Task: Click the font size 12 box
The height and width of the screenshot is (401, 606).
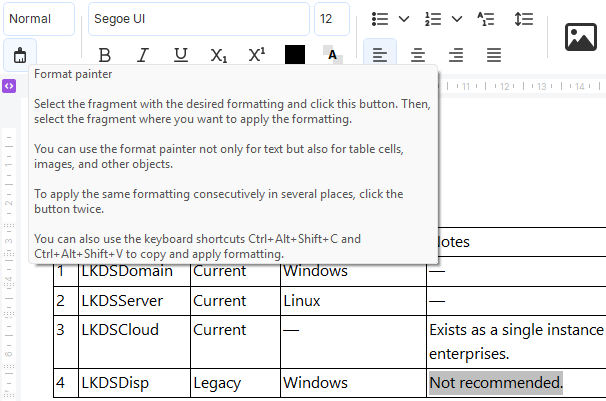Action: point(332,19)
